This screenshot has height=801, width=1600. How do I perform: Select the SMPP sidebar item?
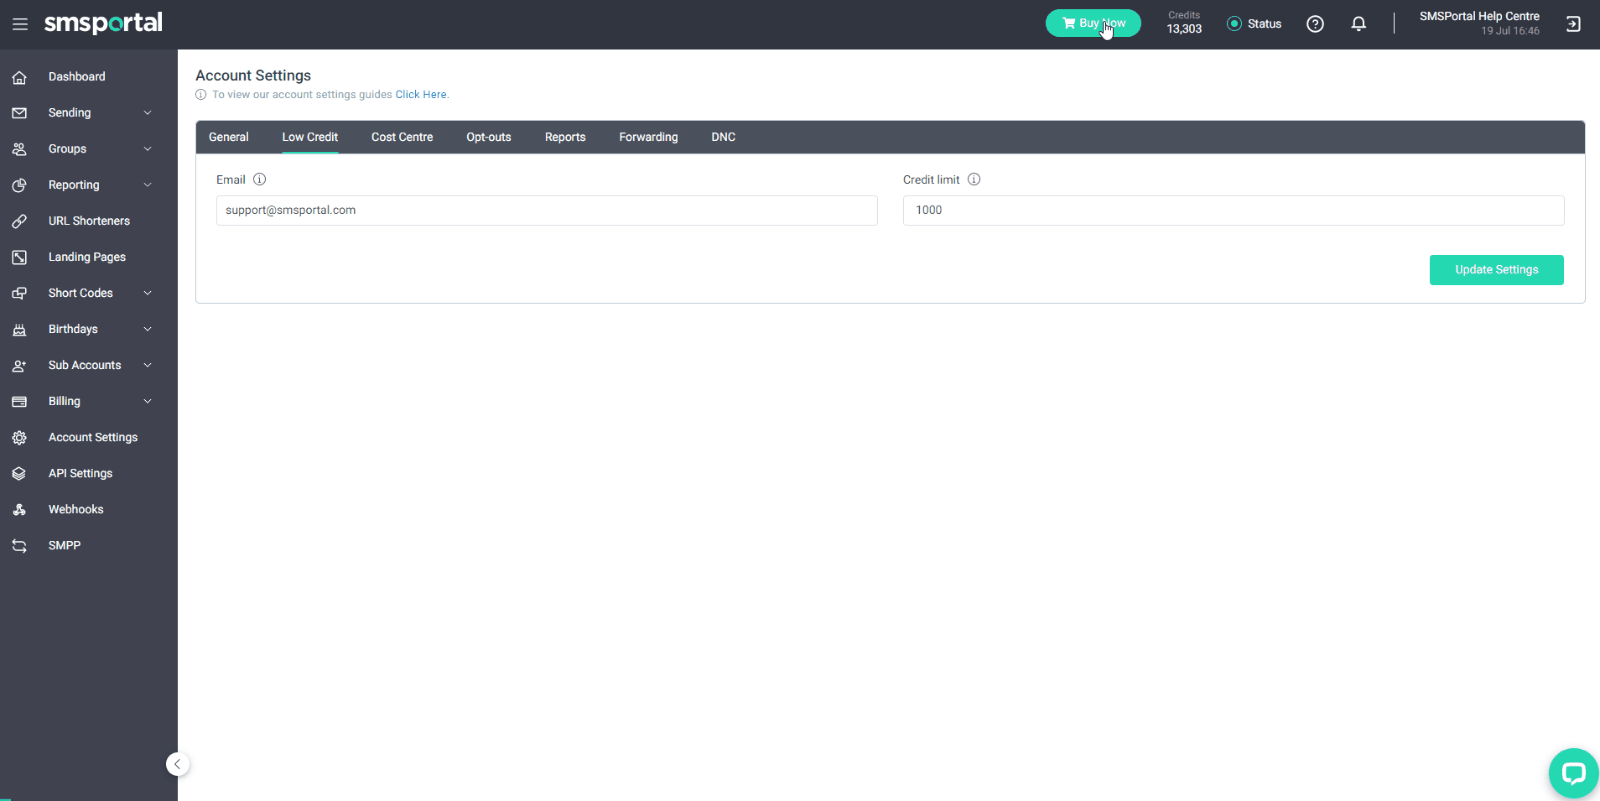point(64,545)
